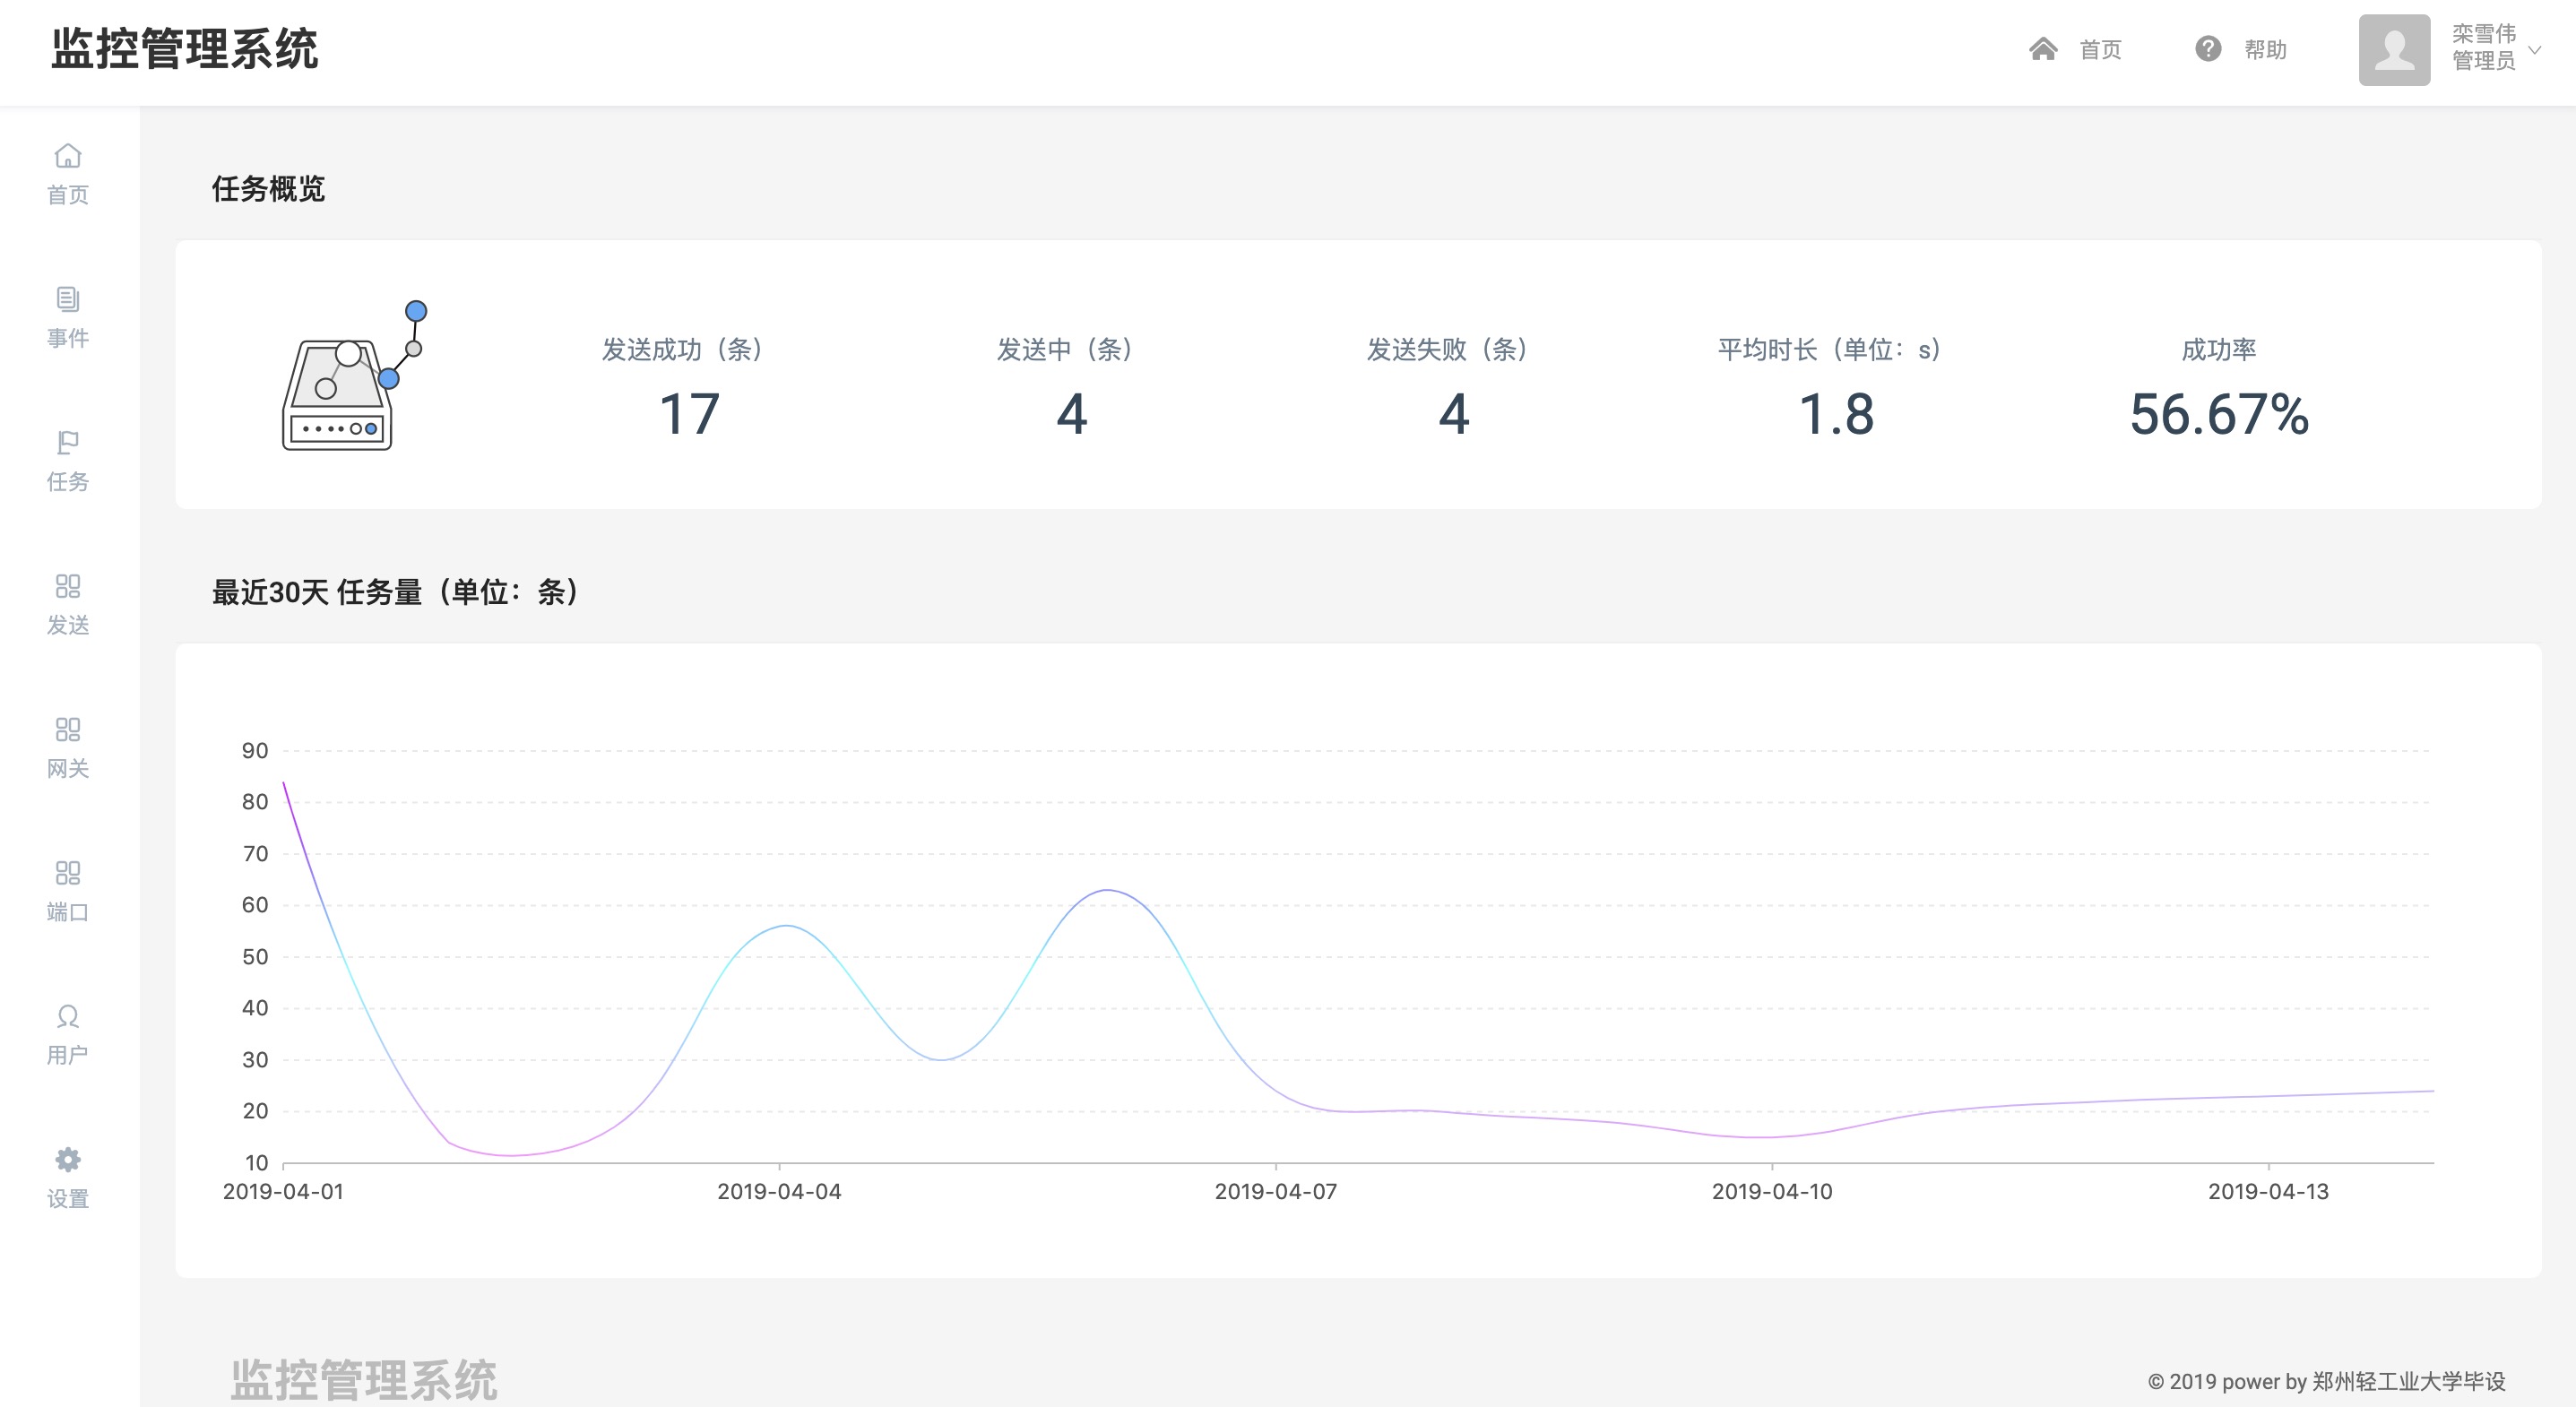Click the house icon in top navigation
Viewport: 2576px width, 1407px height.
point(2043,49)
